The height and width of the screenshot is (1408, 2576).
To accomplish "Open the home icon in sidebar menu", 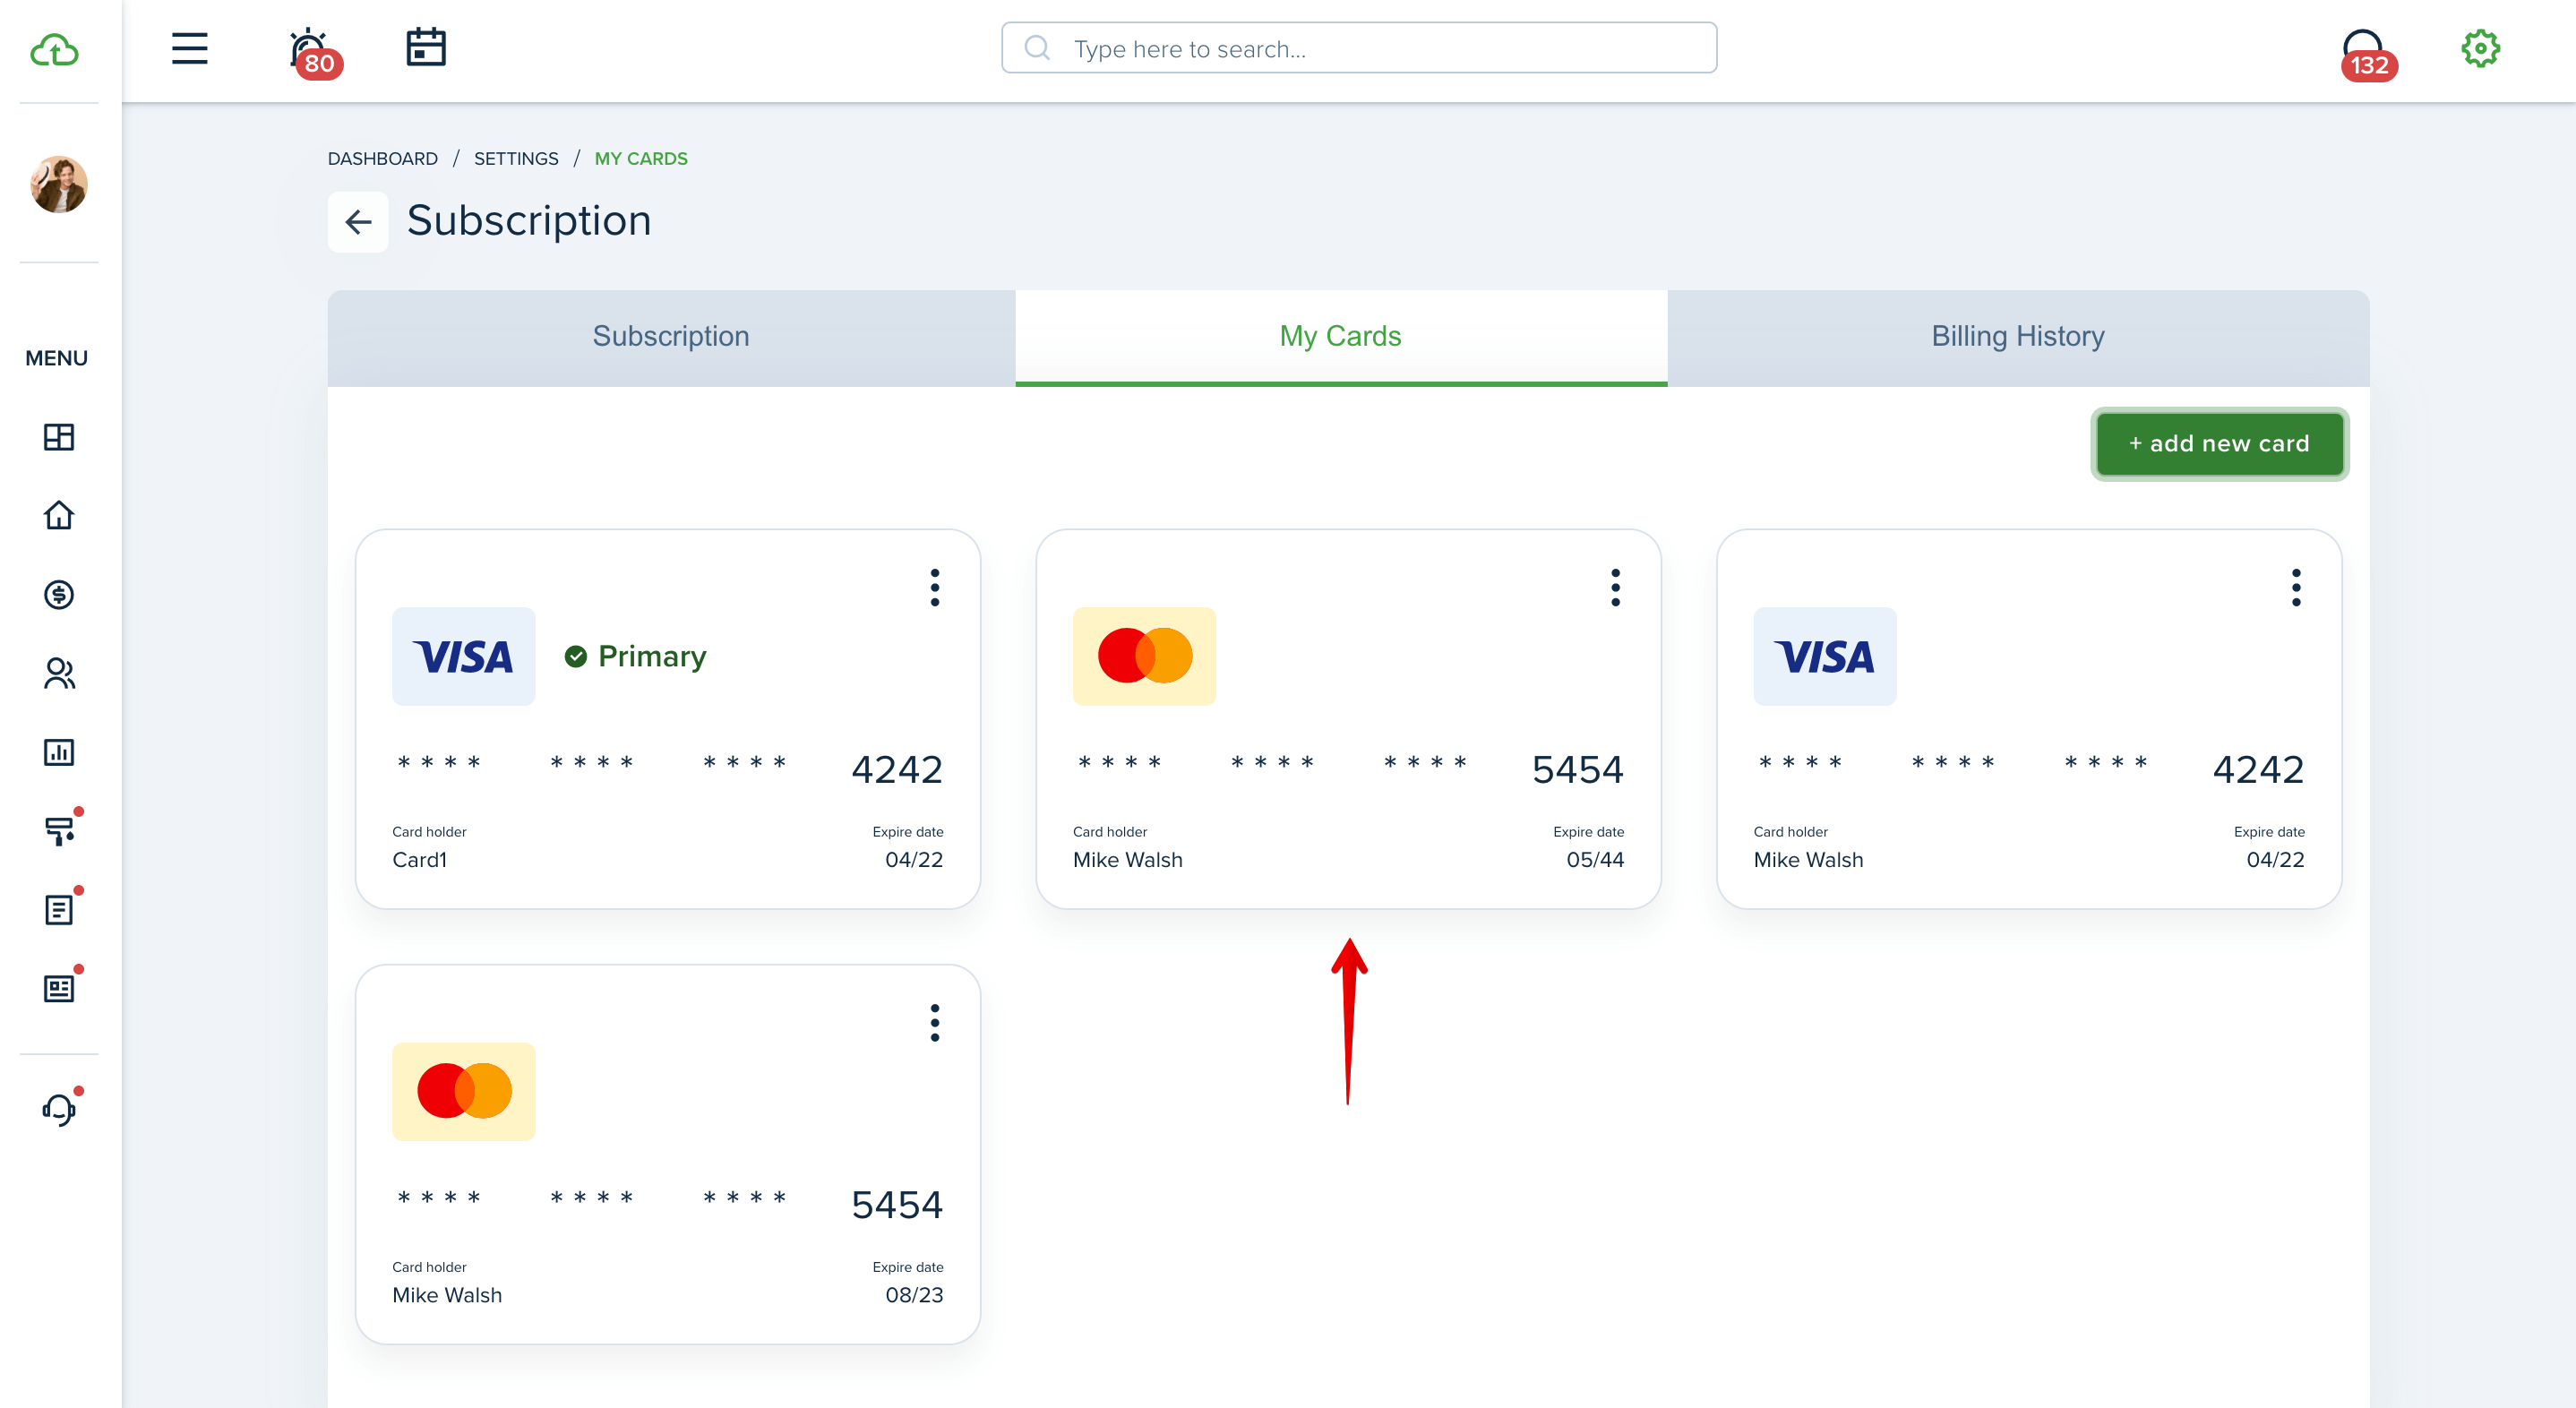I will 59,515.
